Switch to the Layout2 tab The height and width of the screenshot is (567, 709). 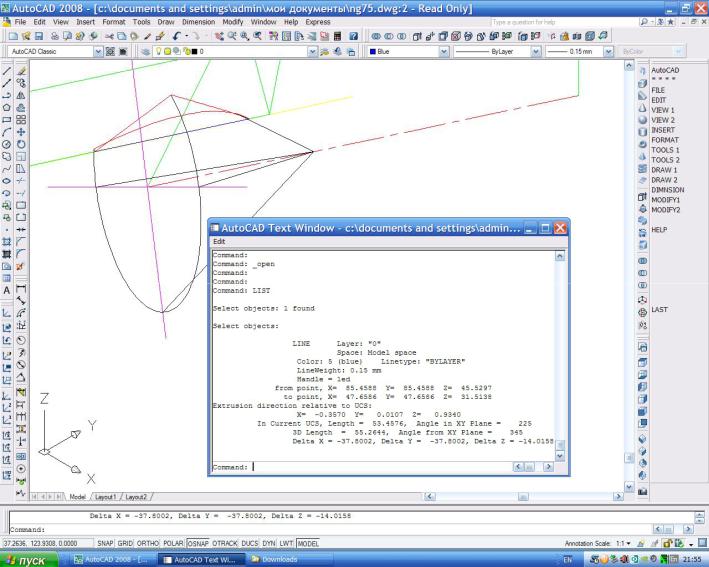point(136,496)
